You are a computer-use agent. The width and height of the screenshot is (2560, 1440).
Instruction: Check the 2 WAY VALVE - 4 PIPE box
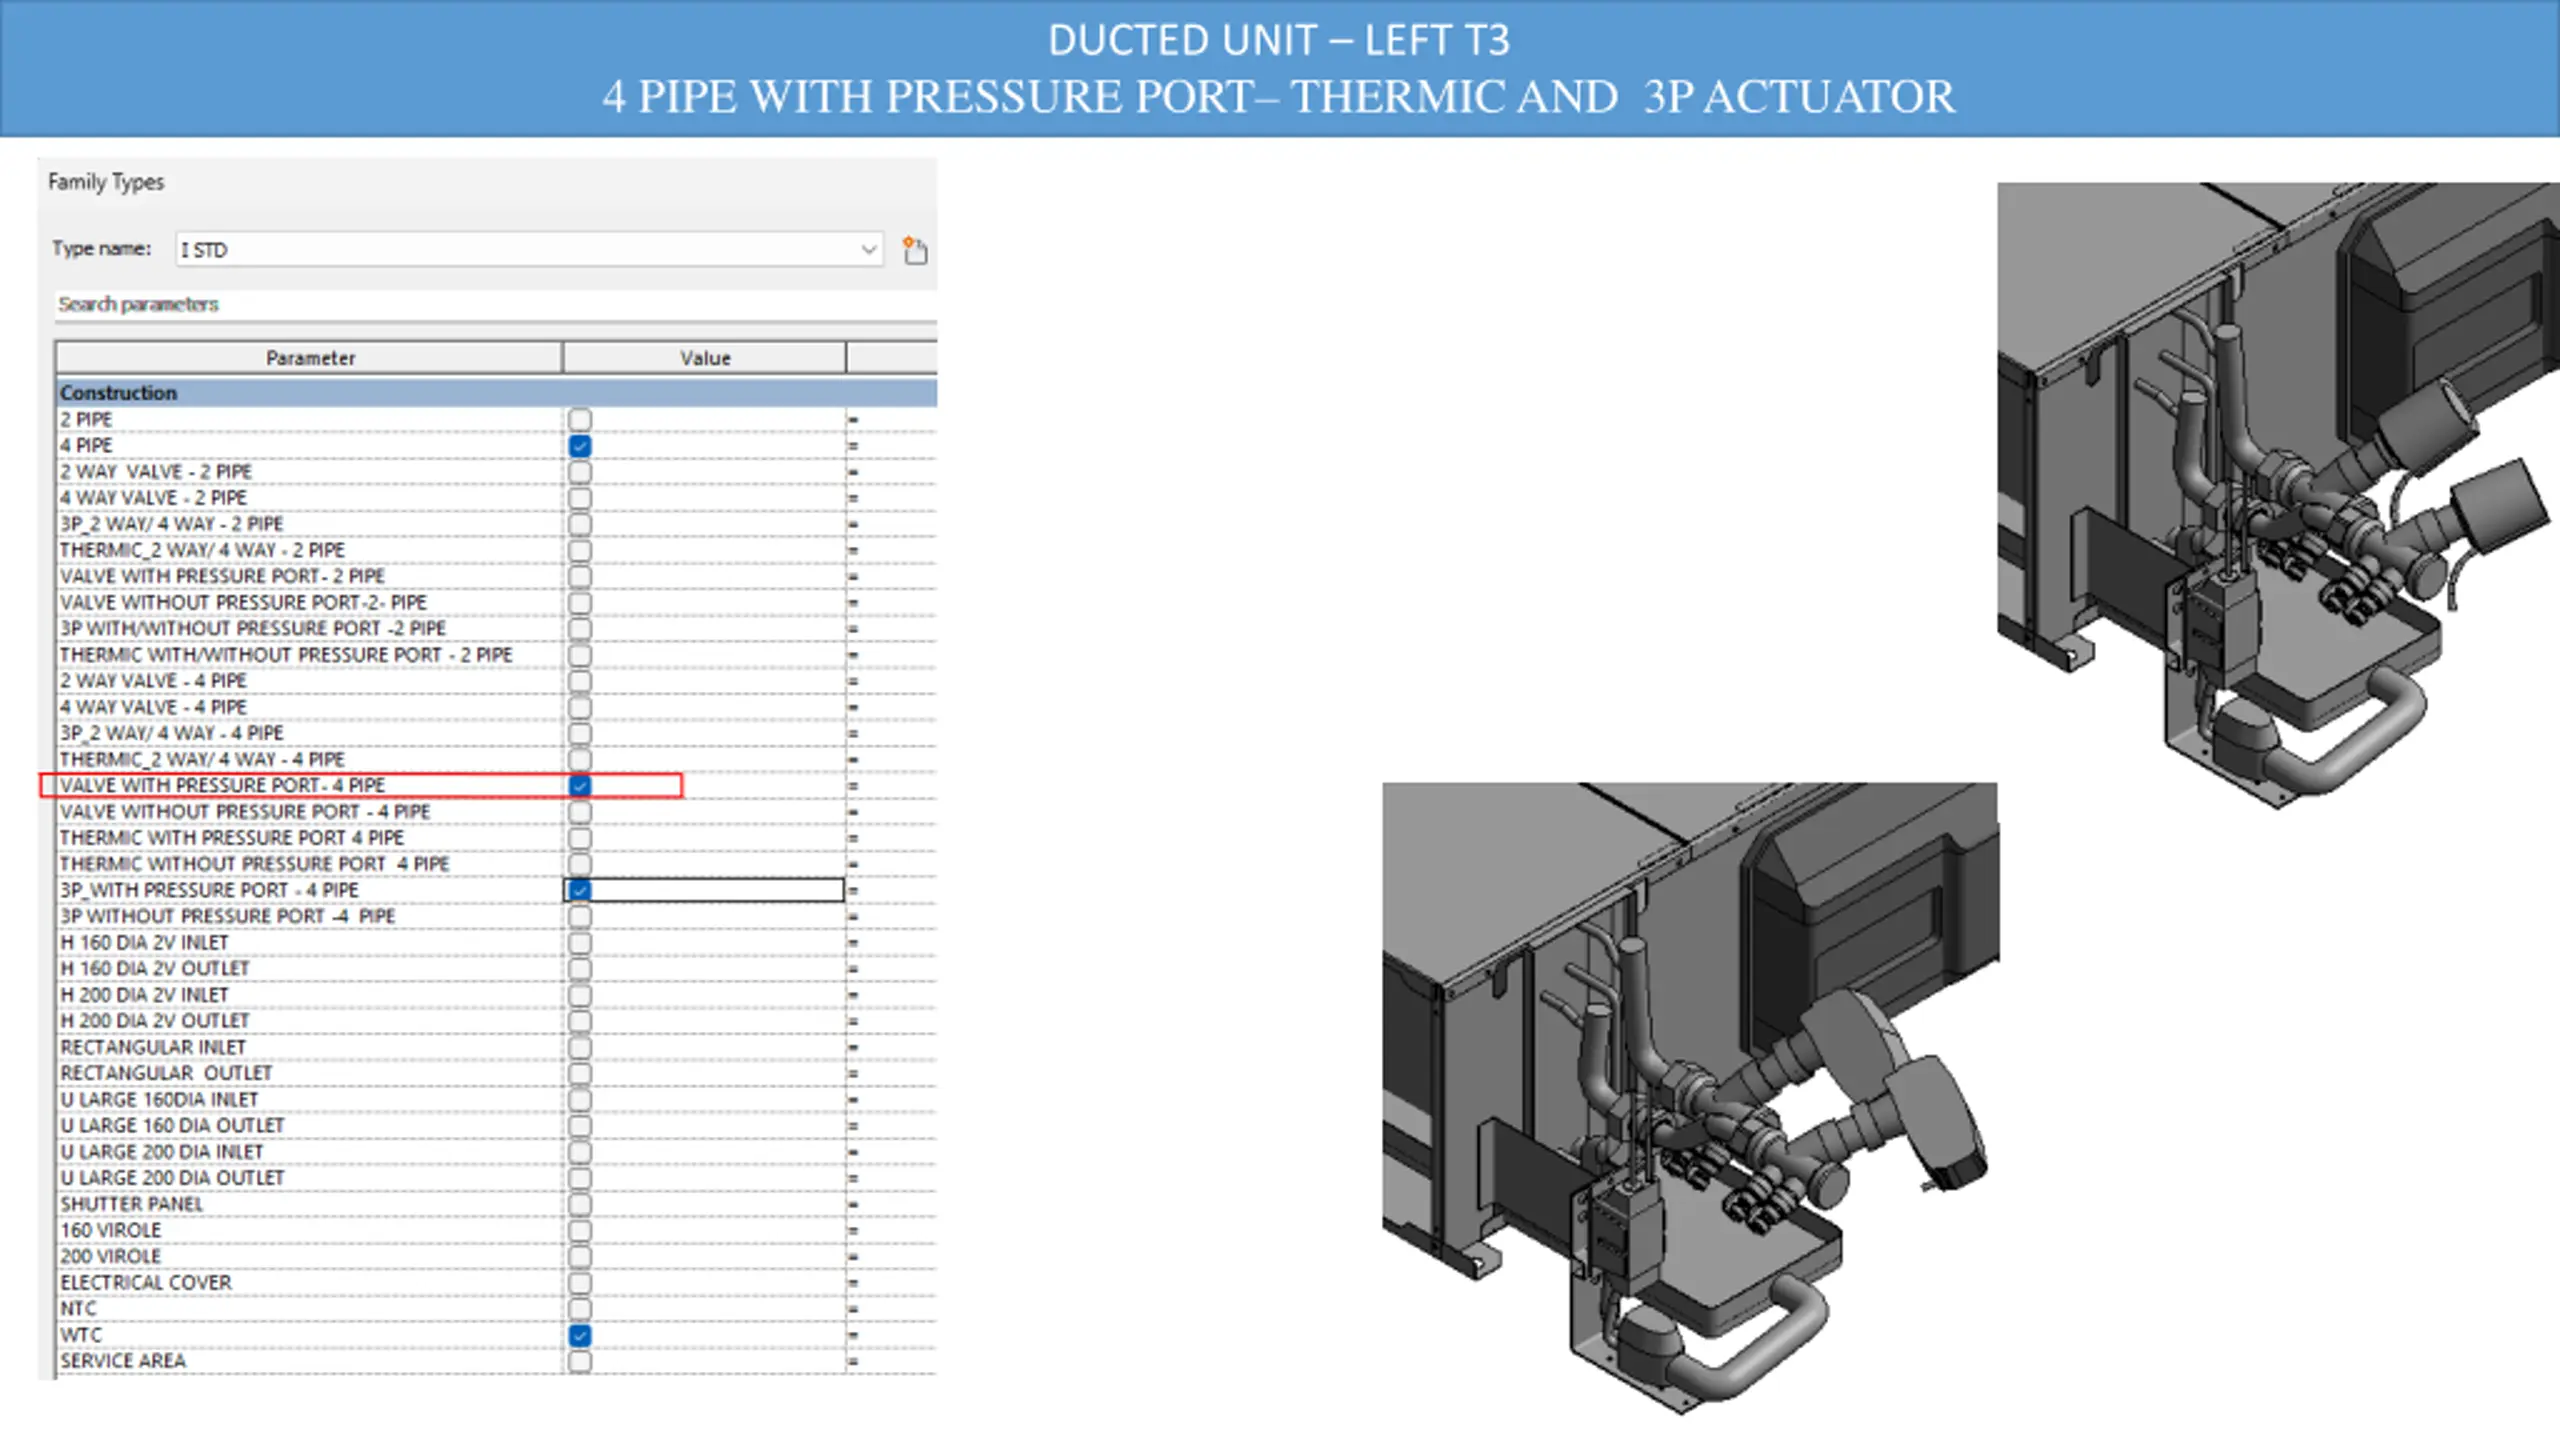tap(580, 681)
